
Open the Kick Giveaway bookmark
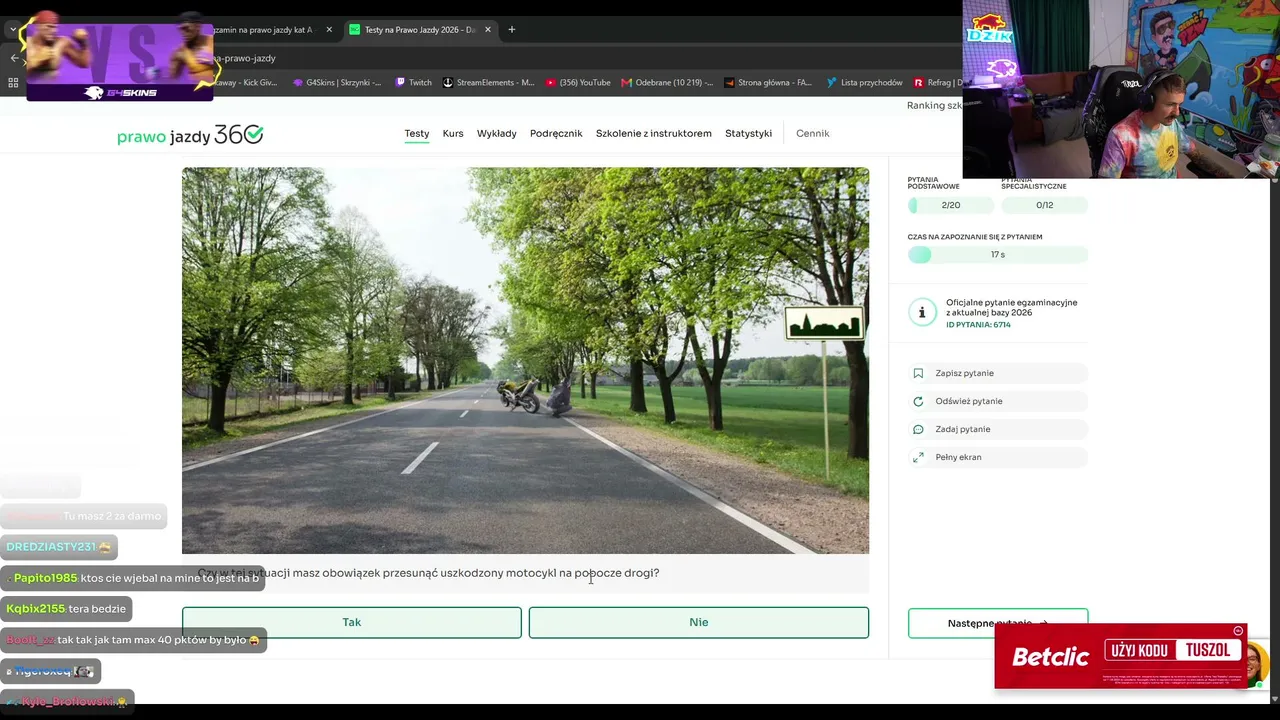246,83
